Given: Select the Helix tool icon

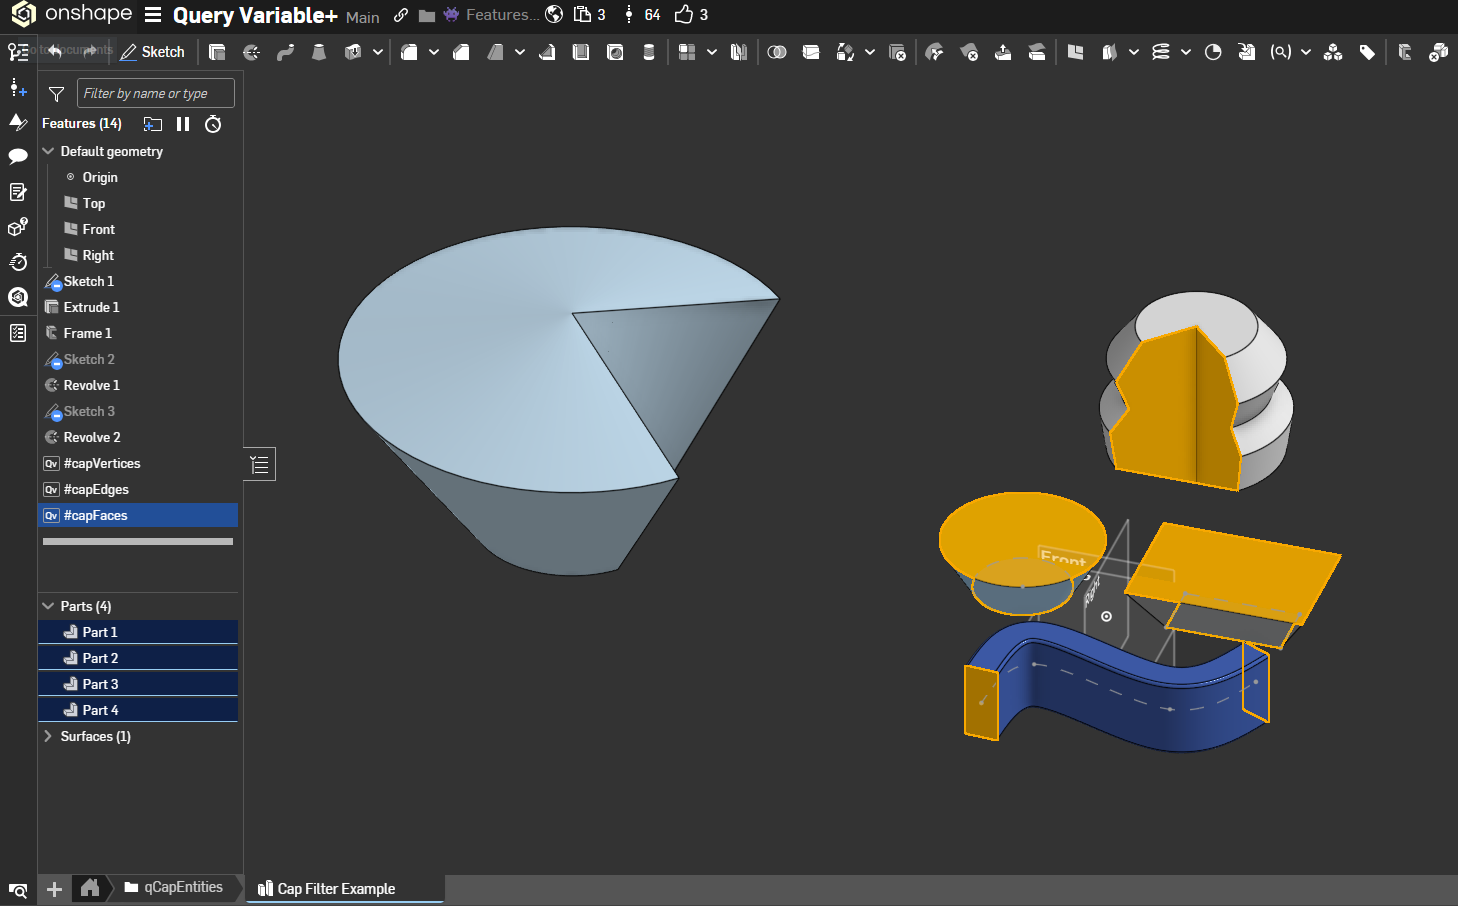Looking at the screenshot, I should [x=1160, y=52].
